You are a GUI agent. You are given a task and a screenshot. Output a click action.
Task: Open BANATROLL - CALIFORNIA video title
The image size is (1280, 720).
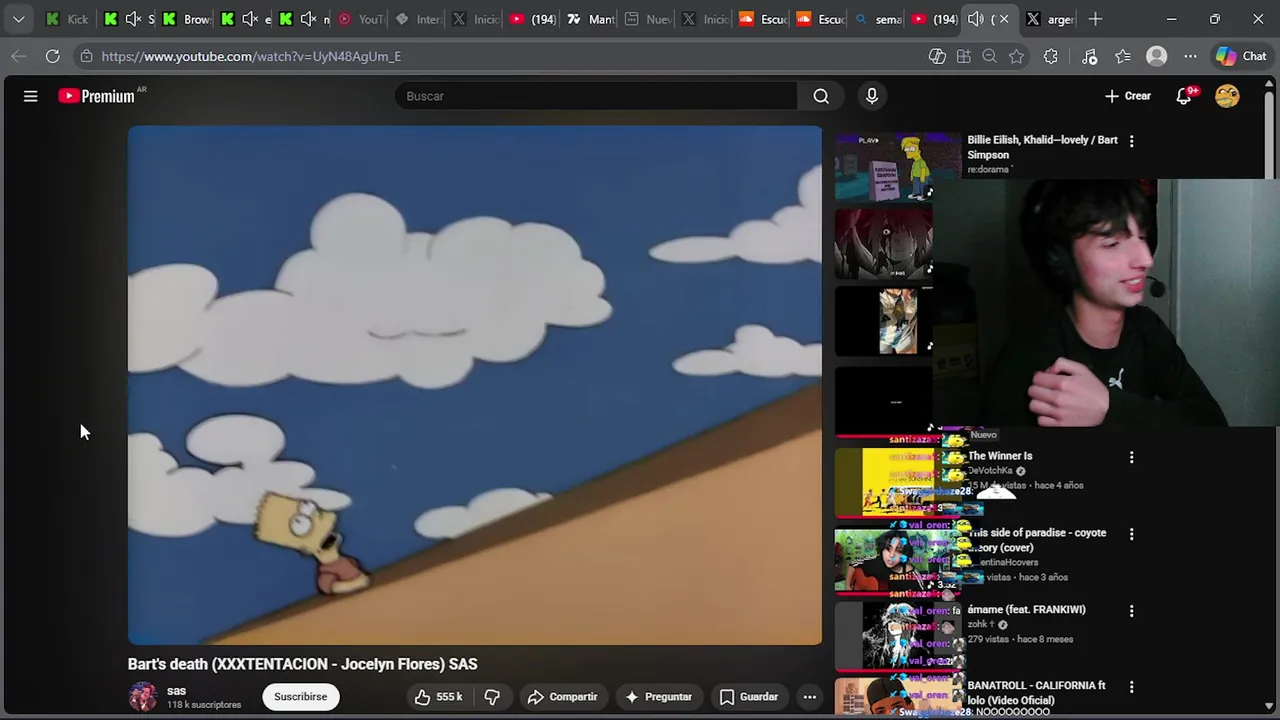[x=1036, y=693]
